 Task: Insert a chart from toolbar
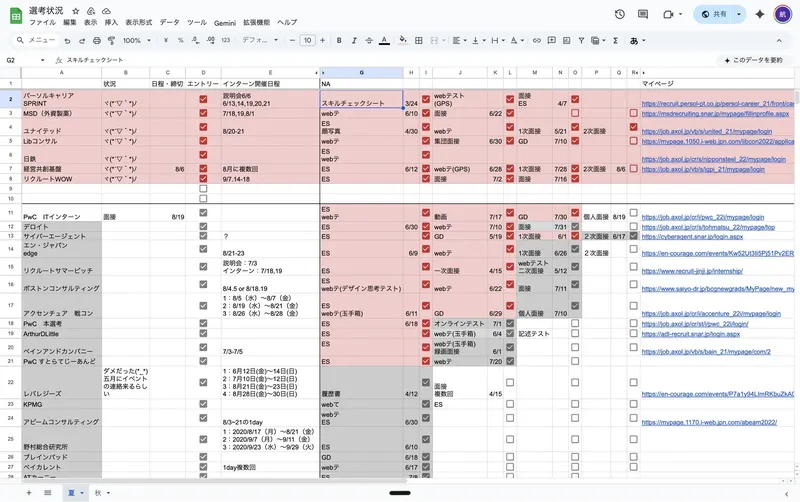pyautogui.click(x=566, y=40)
